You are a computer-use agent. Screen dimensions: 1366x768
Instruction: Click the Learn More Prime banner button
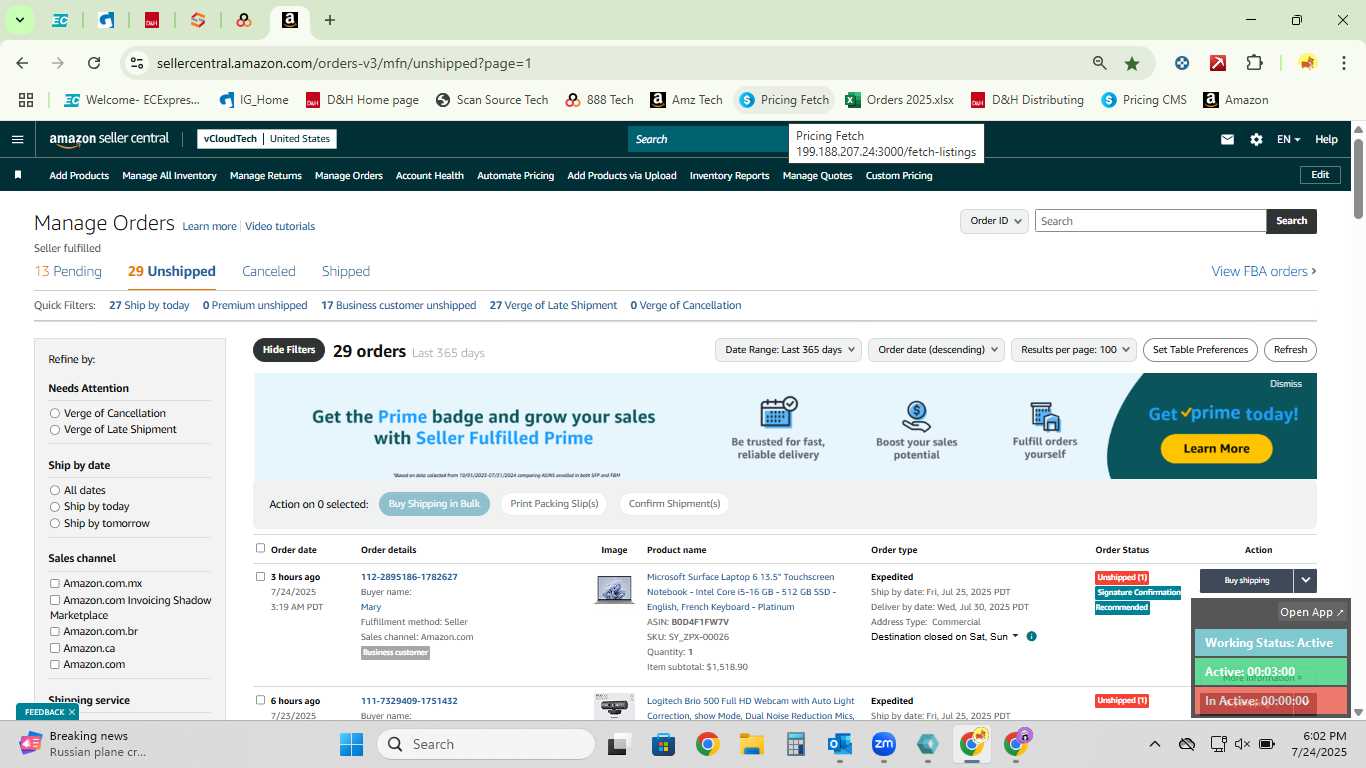point(1216,449)
